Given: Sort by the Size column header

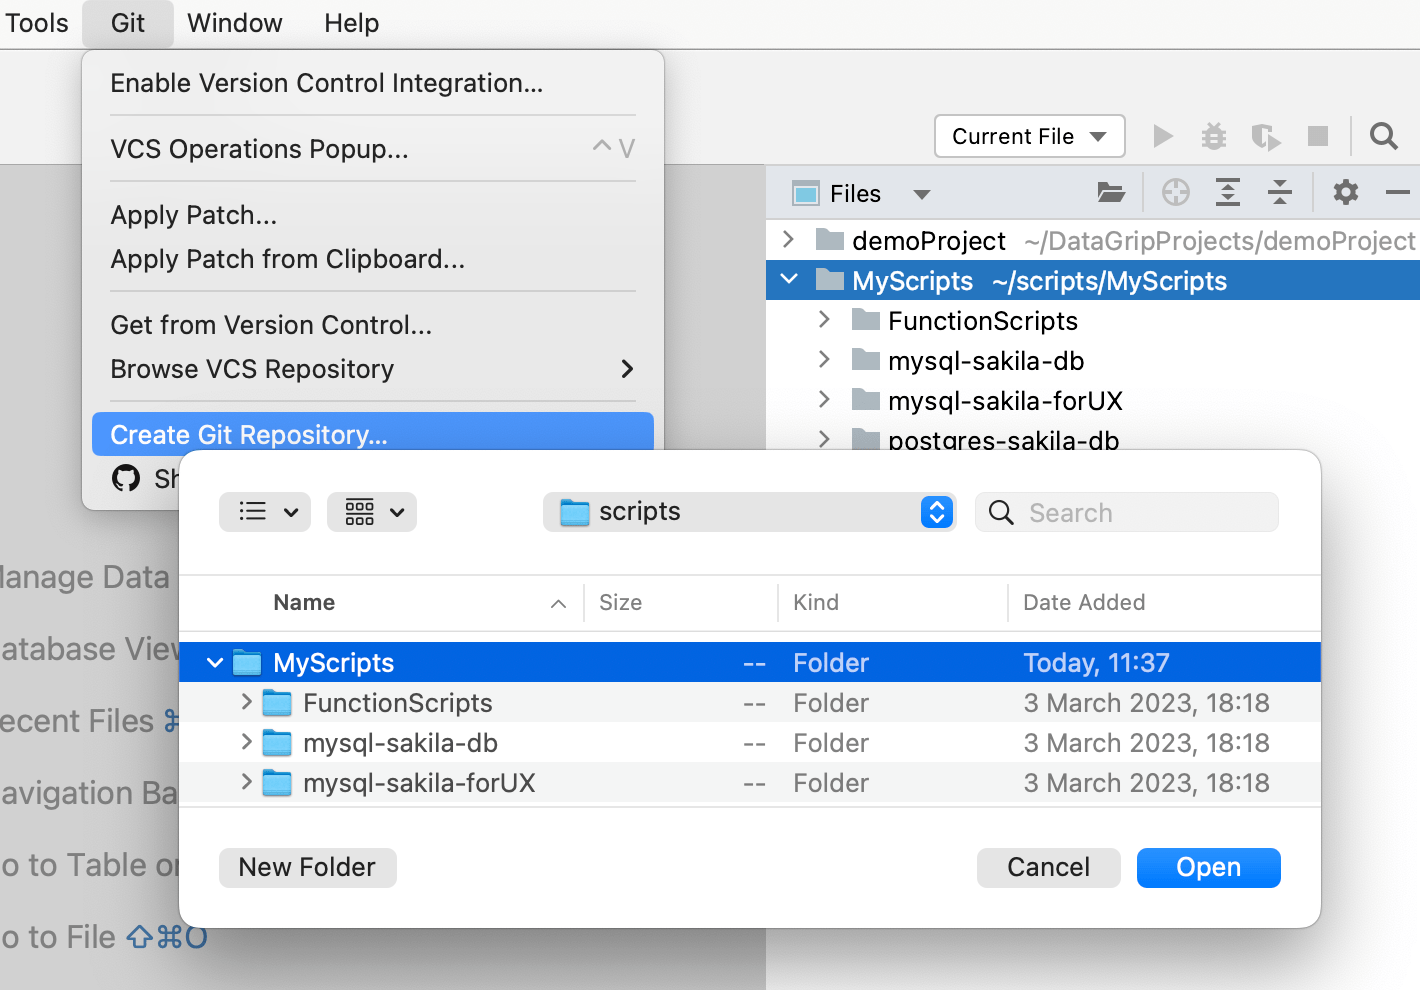Looking at the screenshot, I should (620, 602).
